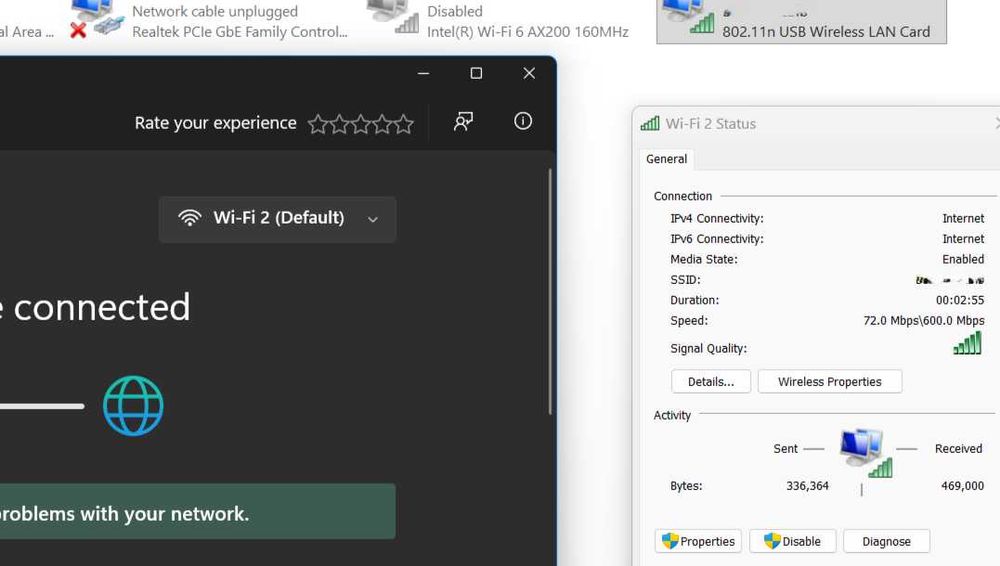Open connection Details... button

pyautogui.click(x=711, y=382)
